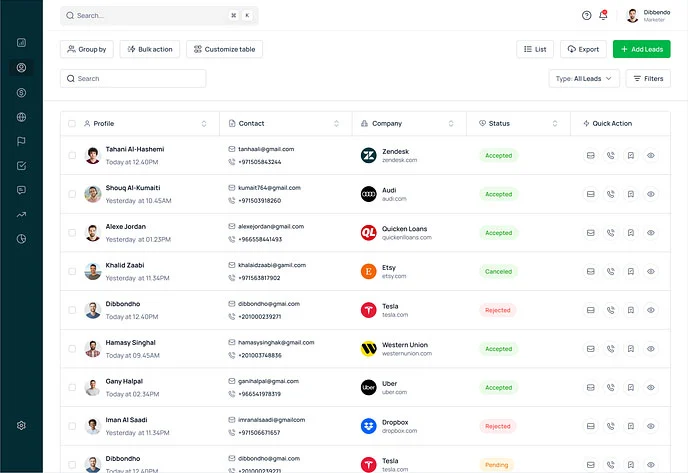Click the bookmark icon for Khalid Zaabi

[x=631, y=271]
